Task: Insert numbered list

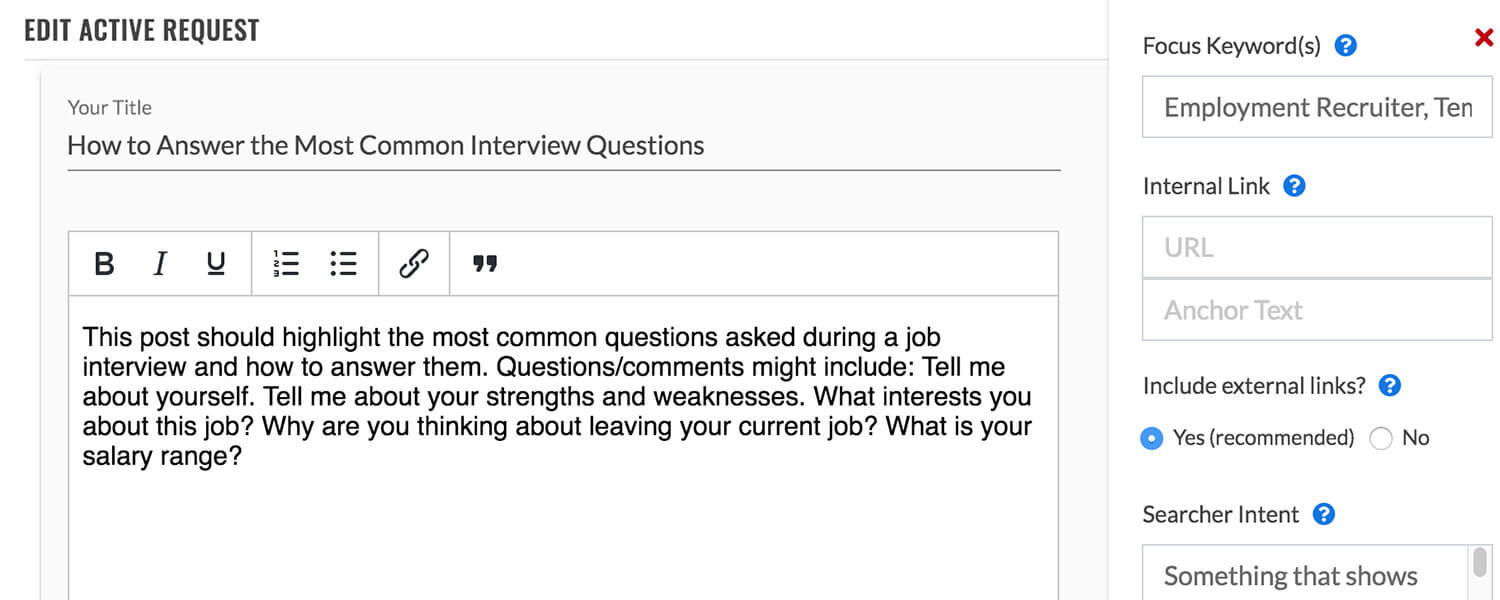Action: pos(286,264)
